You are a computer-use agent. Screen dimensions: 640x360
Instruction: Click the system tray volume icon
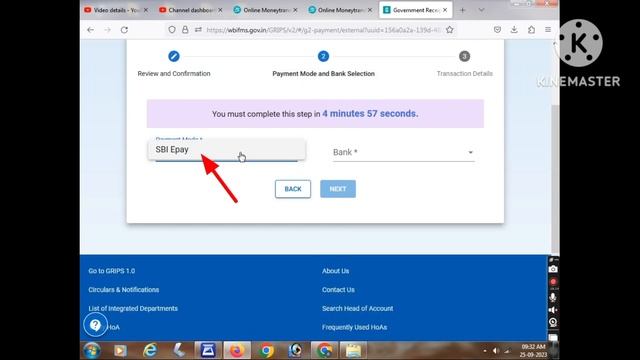[x=496, y=351]
